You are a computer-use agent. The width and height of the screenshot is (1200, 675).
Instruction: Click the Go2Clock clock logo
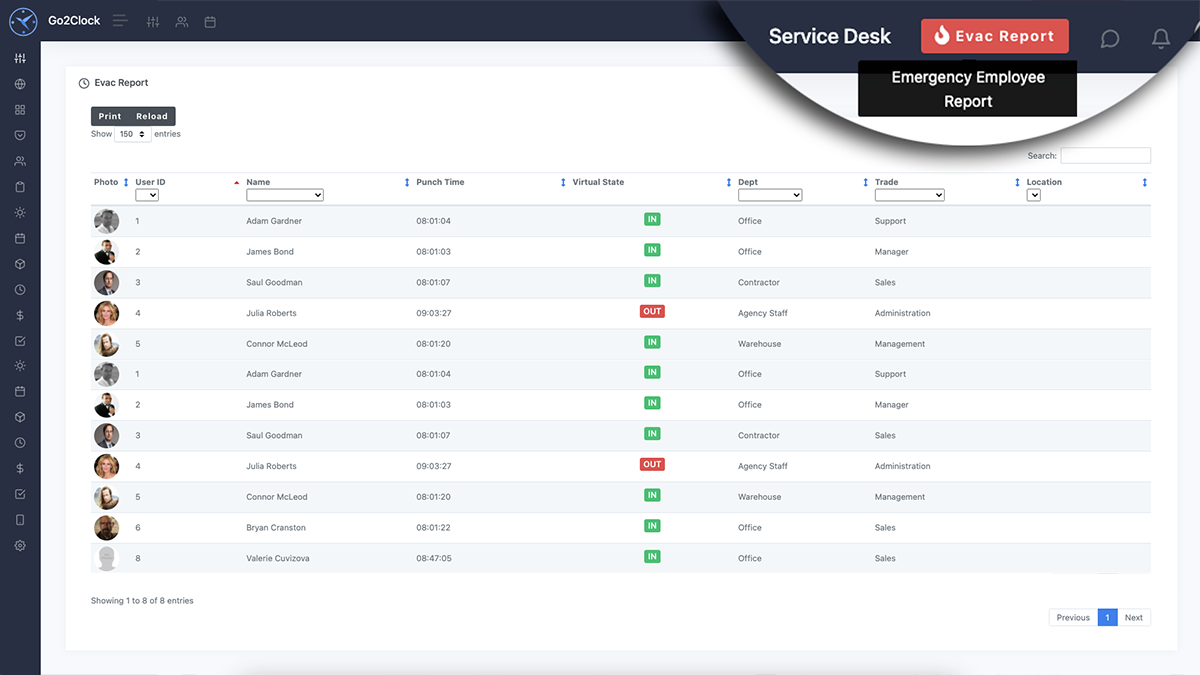tap(22, 21)
